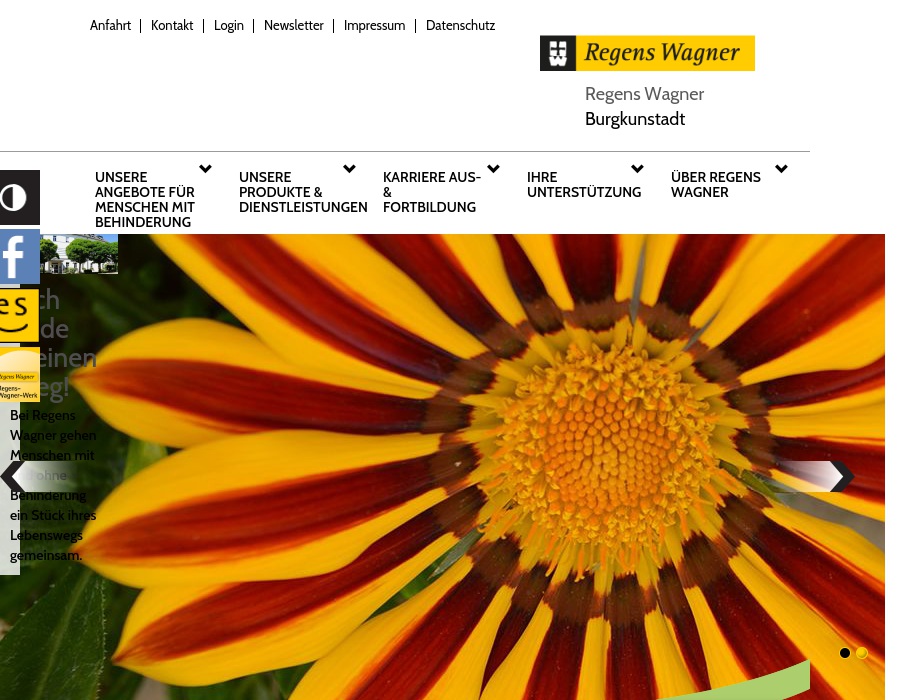Open the Regens-Wagner-Werk badge icon

click(x=19, y=376)
